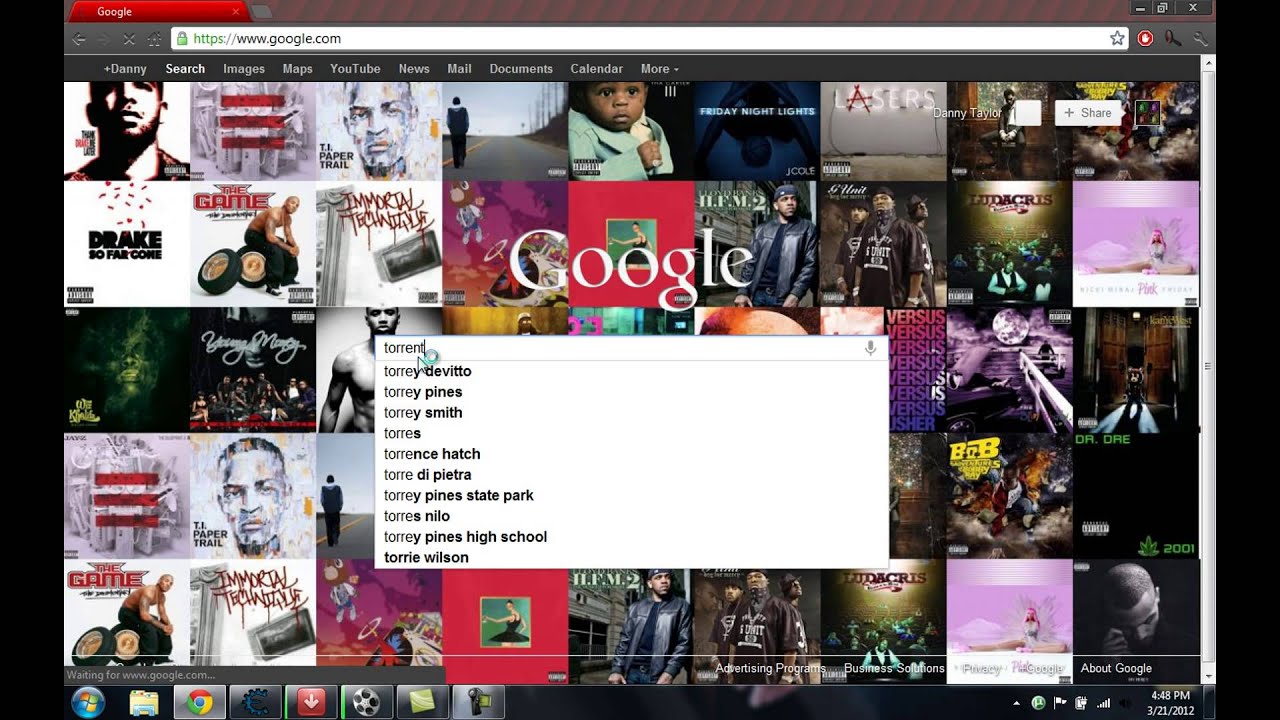1280x720 pixels.
Task: Click the browser forward arrow
Action: point(104,39)
